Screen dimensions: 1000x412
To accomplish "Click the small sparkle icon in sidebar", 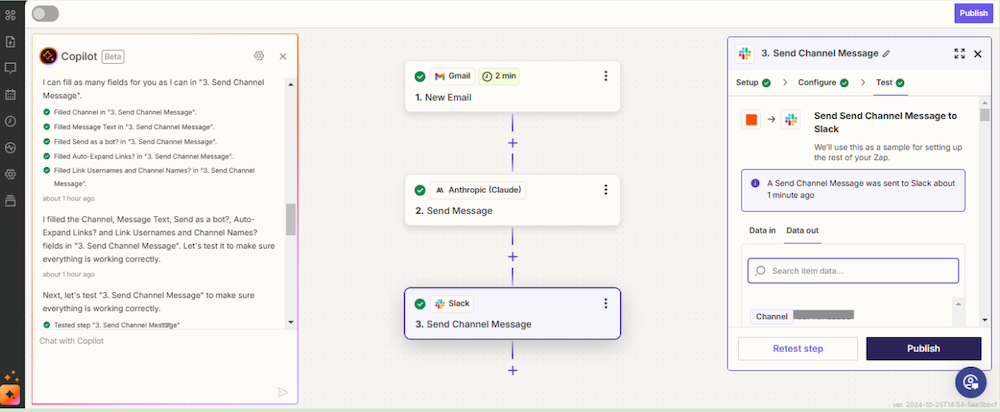I will click(x=10, y=377).
